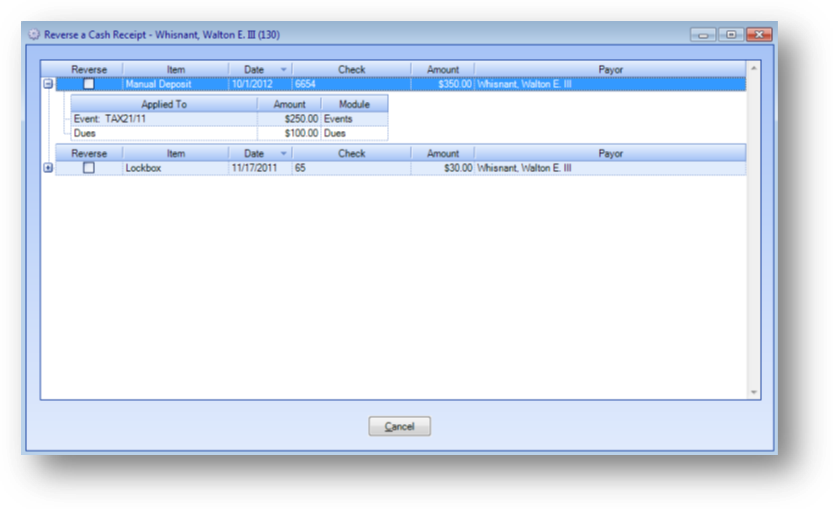Expand the Lockbox row details

click(48, 168)
